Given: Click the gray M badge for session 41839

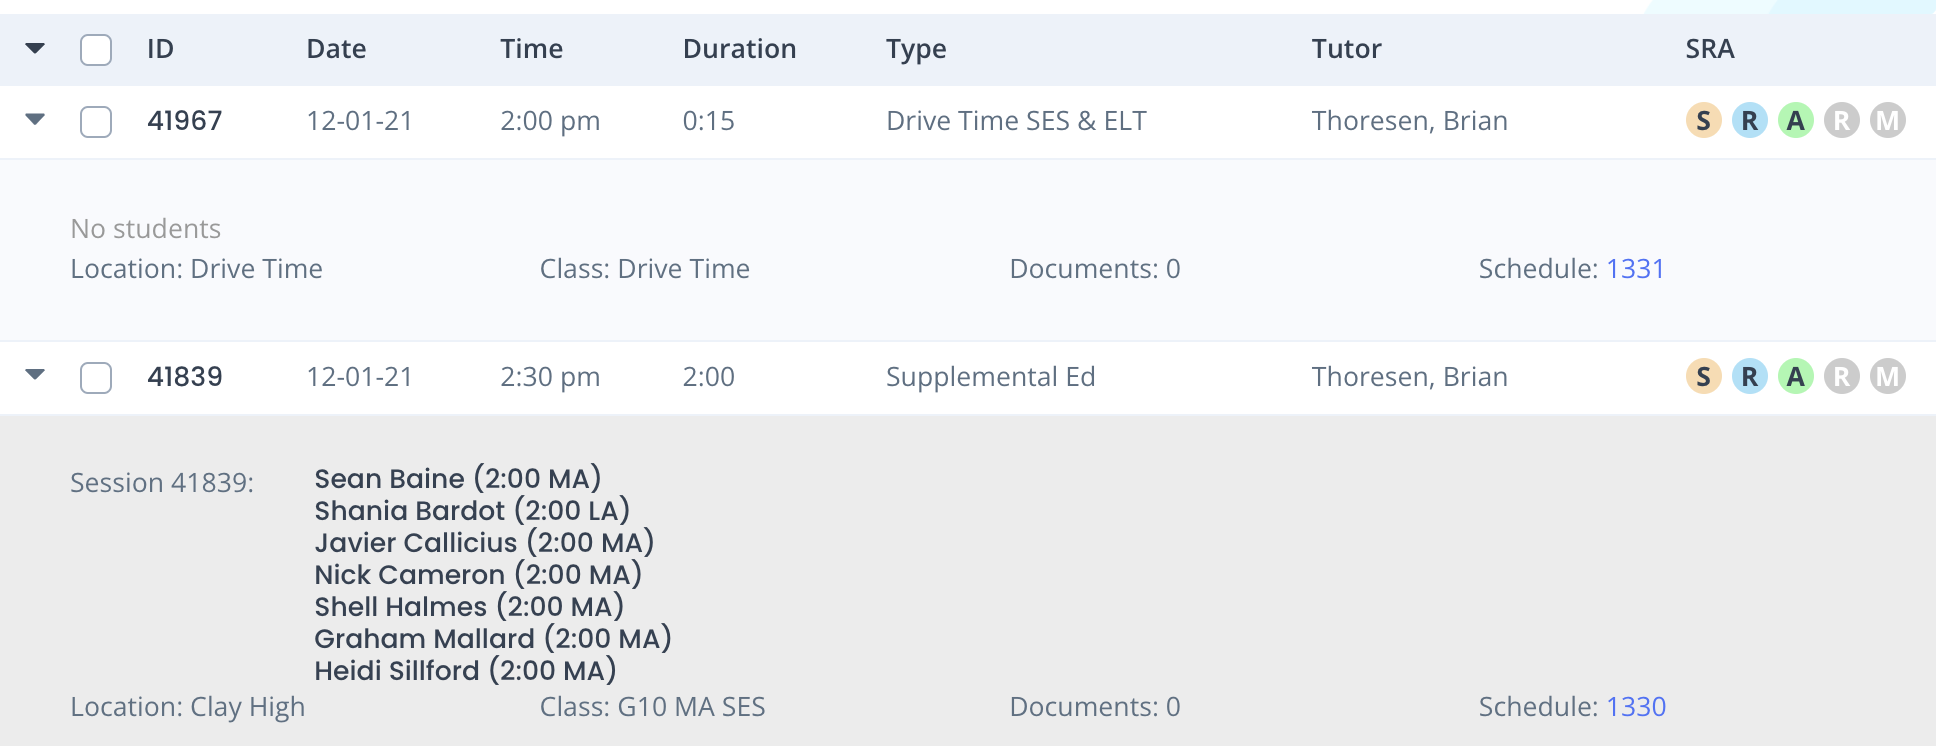Looking at the screenshot, I should [x=1887, y=377].
